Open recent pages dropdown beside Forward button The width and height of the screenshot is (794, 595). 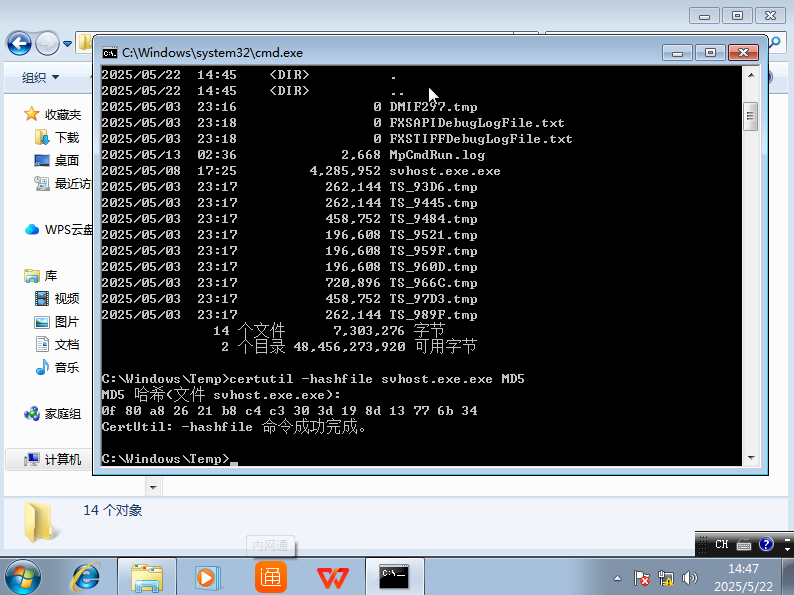point(67,44)
